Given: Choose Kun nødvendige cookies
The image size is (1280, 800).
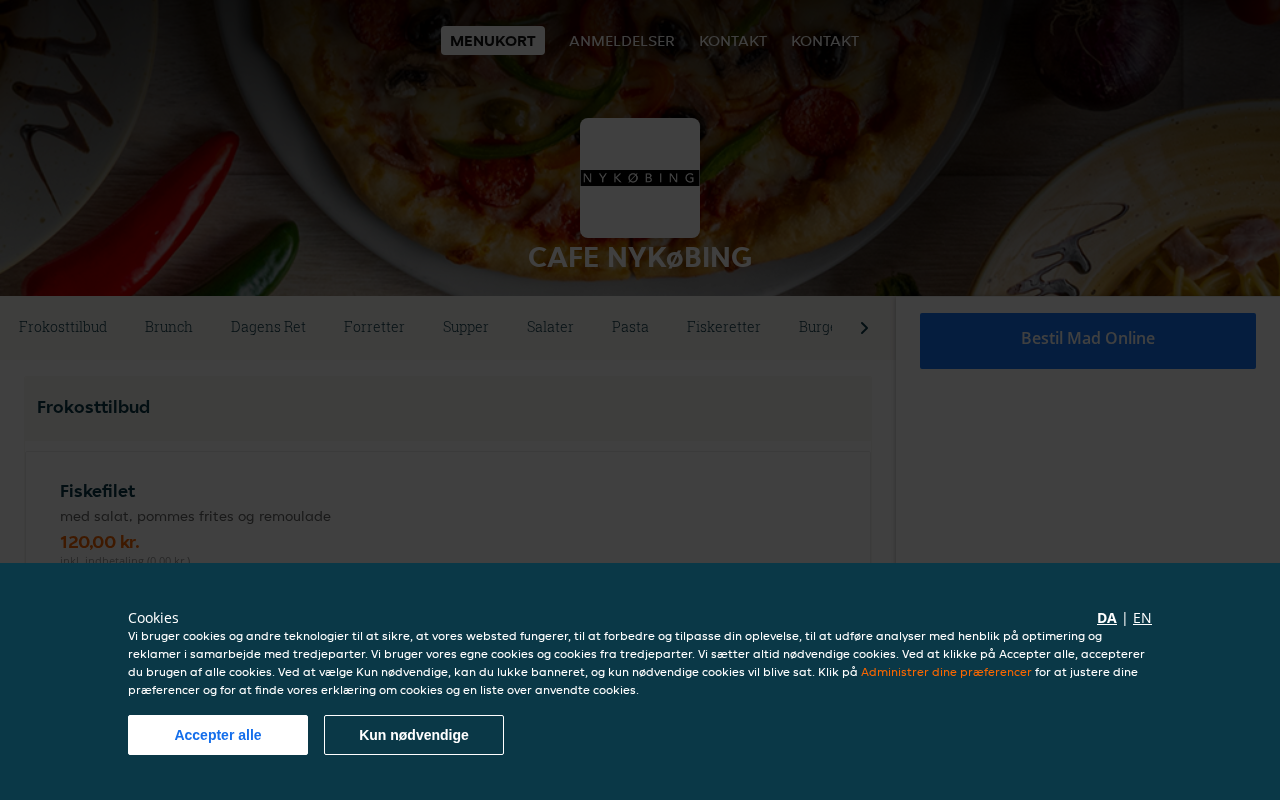Looking at the screenshot, I should (x=414, y=735).
